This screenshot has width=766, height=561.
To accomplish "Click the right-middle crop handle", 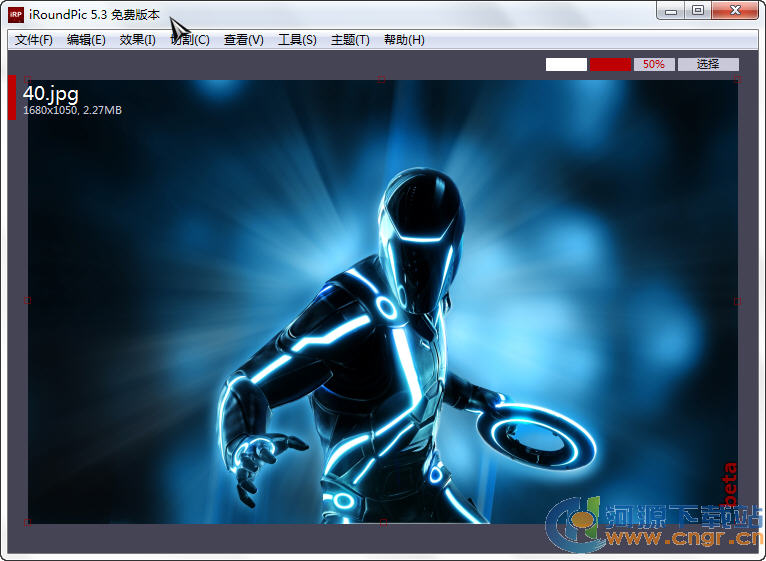I will 737,302.
